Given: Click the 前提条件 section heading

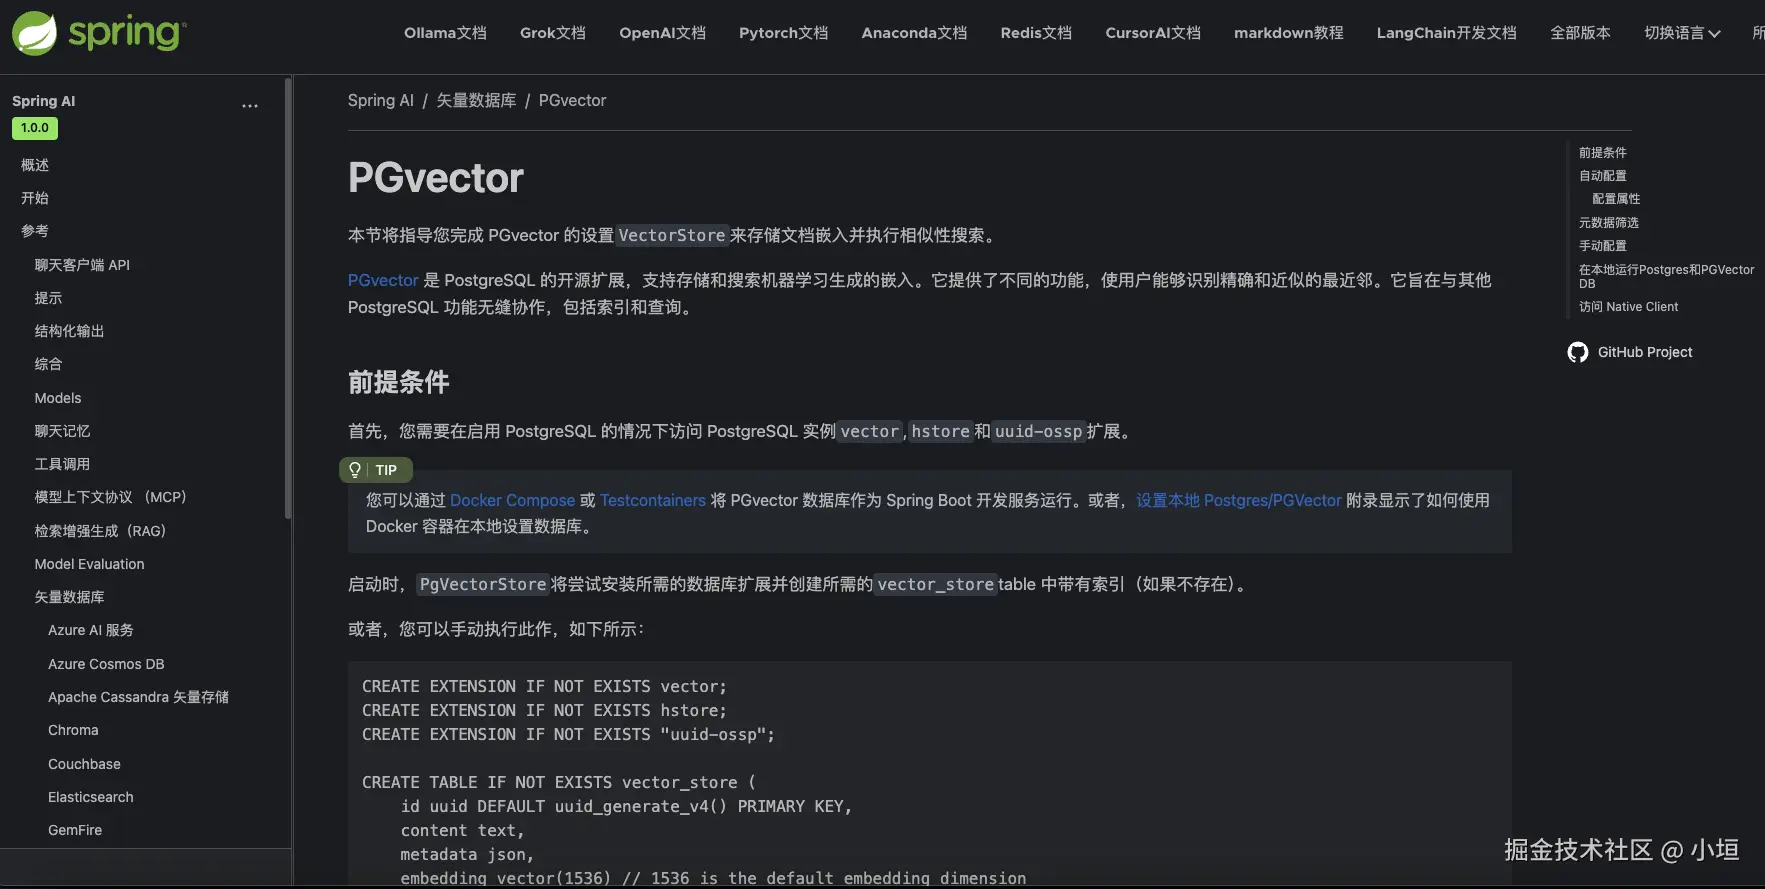Looking at the screenshot, I should (398, 382).
